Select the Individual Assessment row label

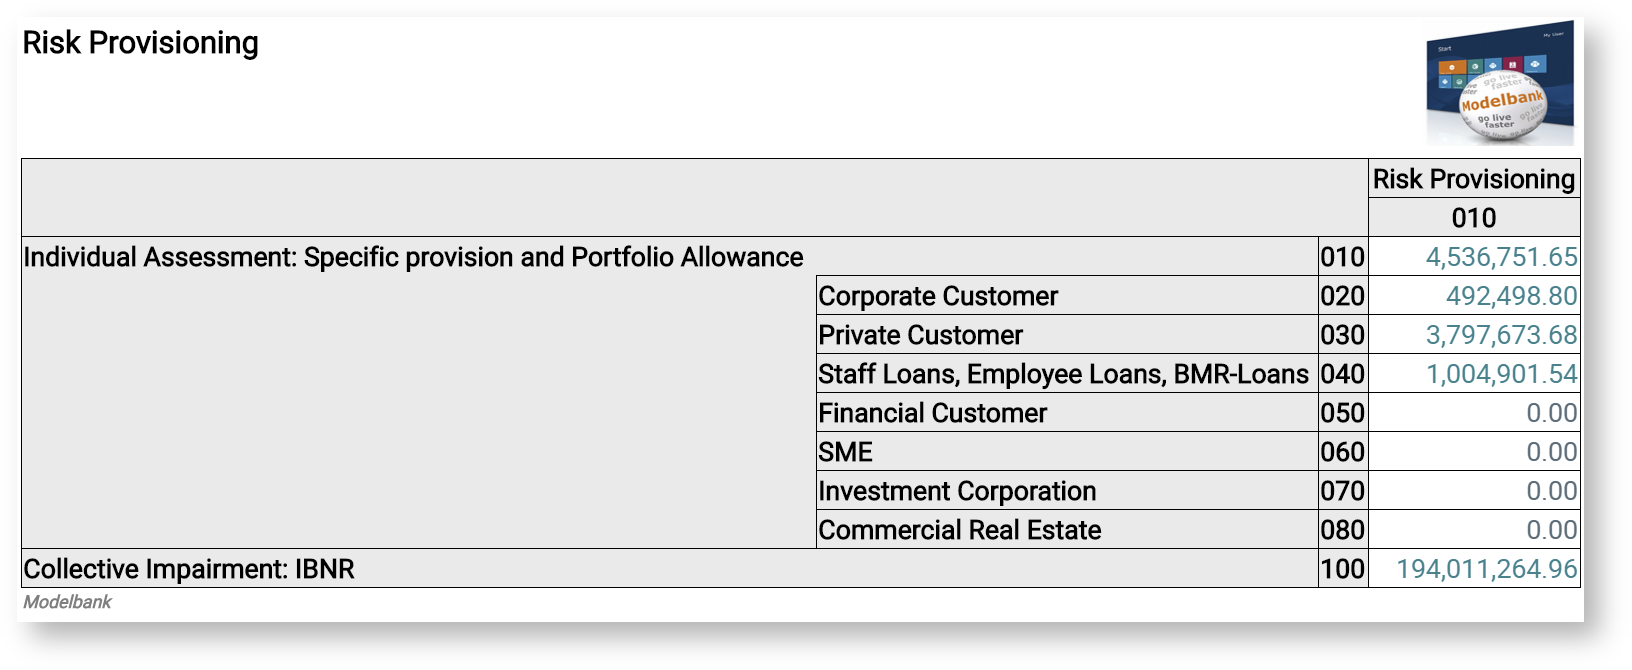point(413,257)
